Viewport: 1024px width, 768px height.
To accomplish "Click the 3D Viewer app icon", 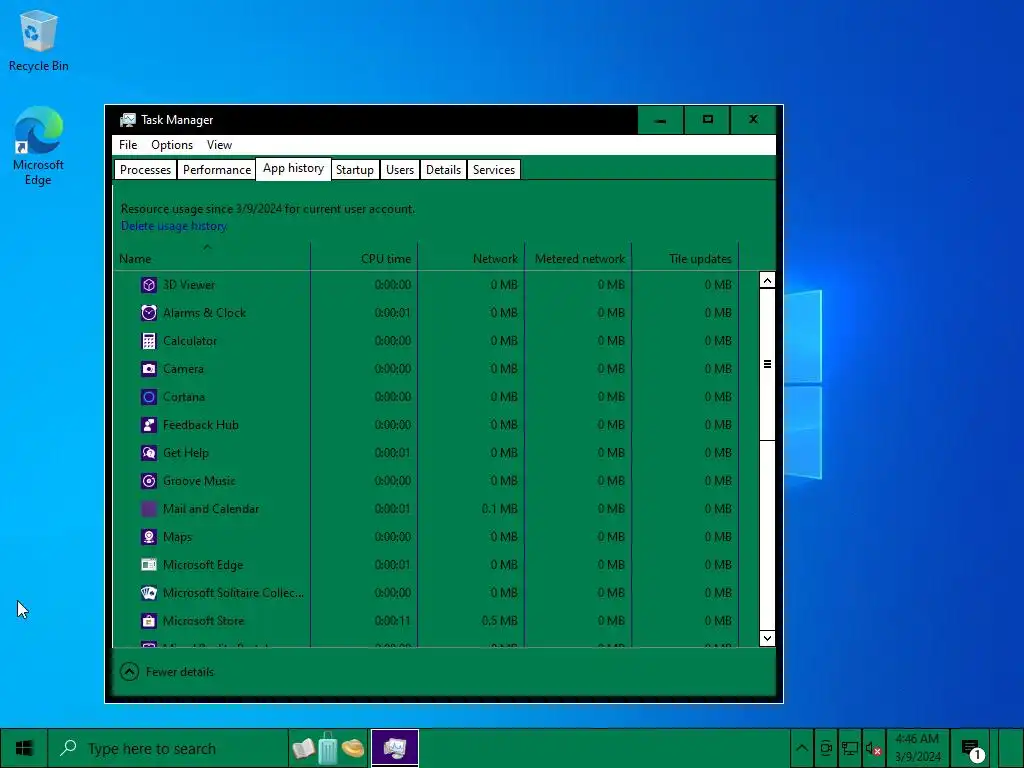I will pyautogui.click(x=149, y=285).
